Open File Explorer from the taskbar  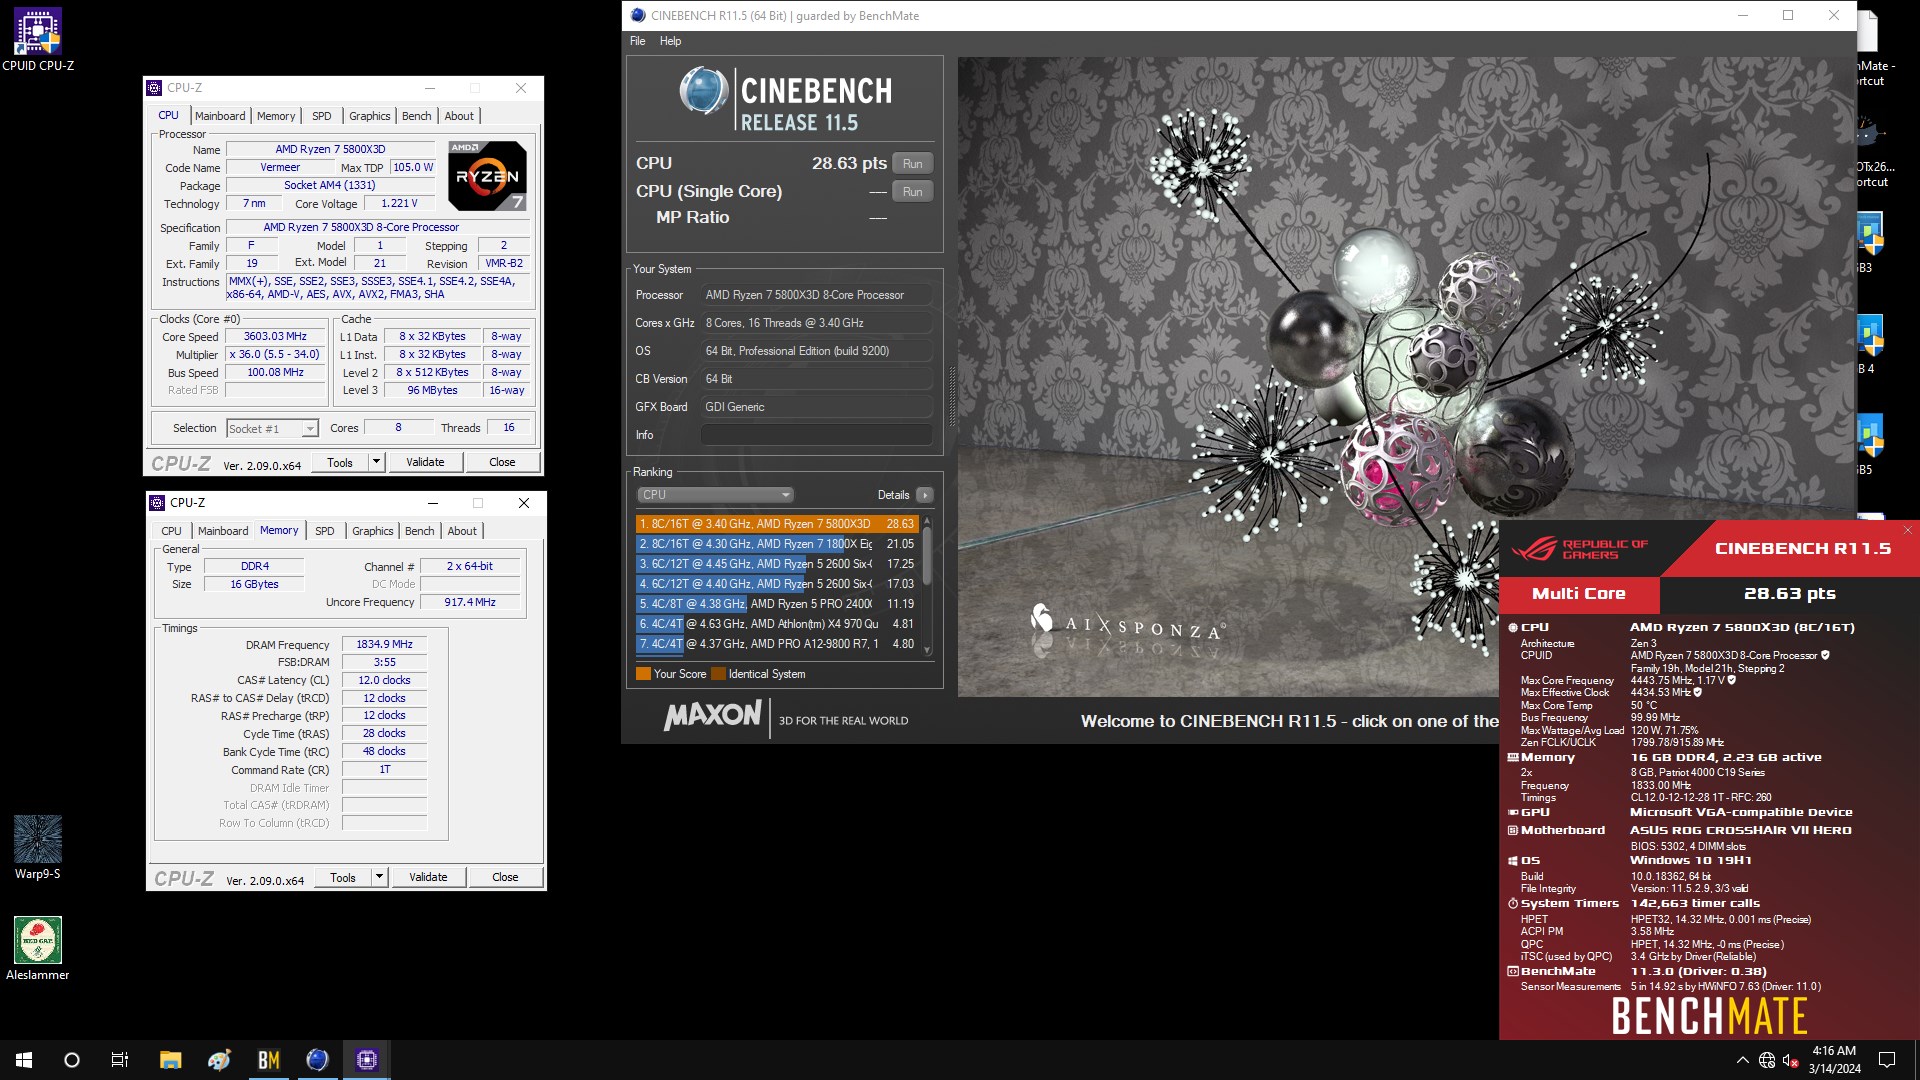click(x=170, y=1060)
